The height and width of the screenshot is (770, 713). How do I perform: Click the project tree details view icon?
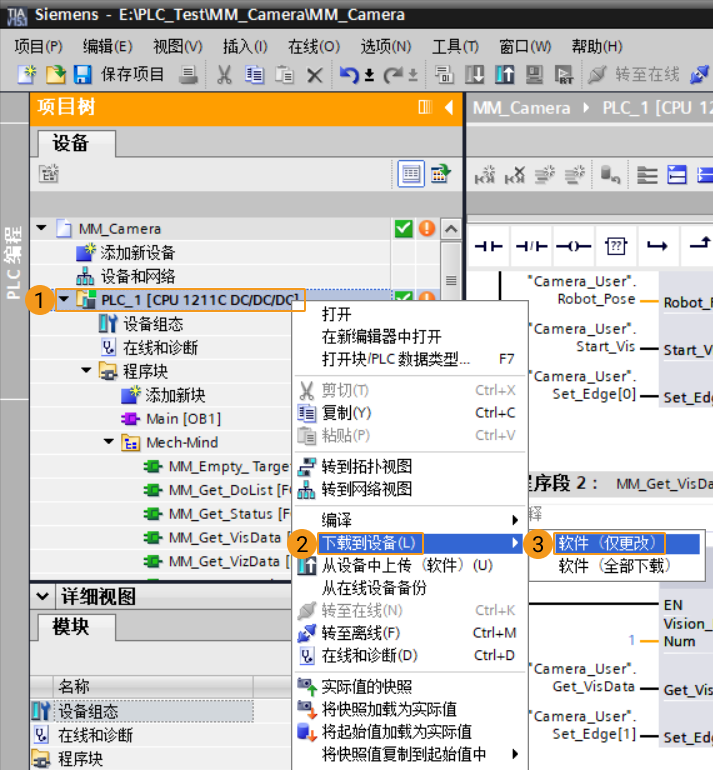(440, 174)
